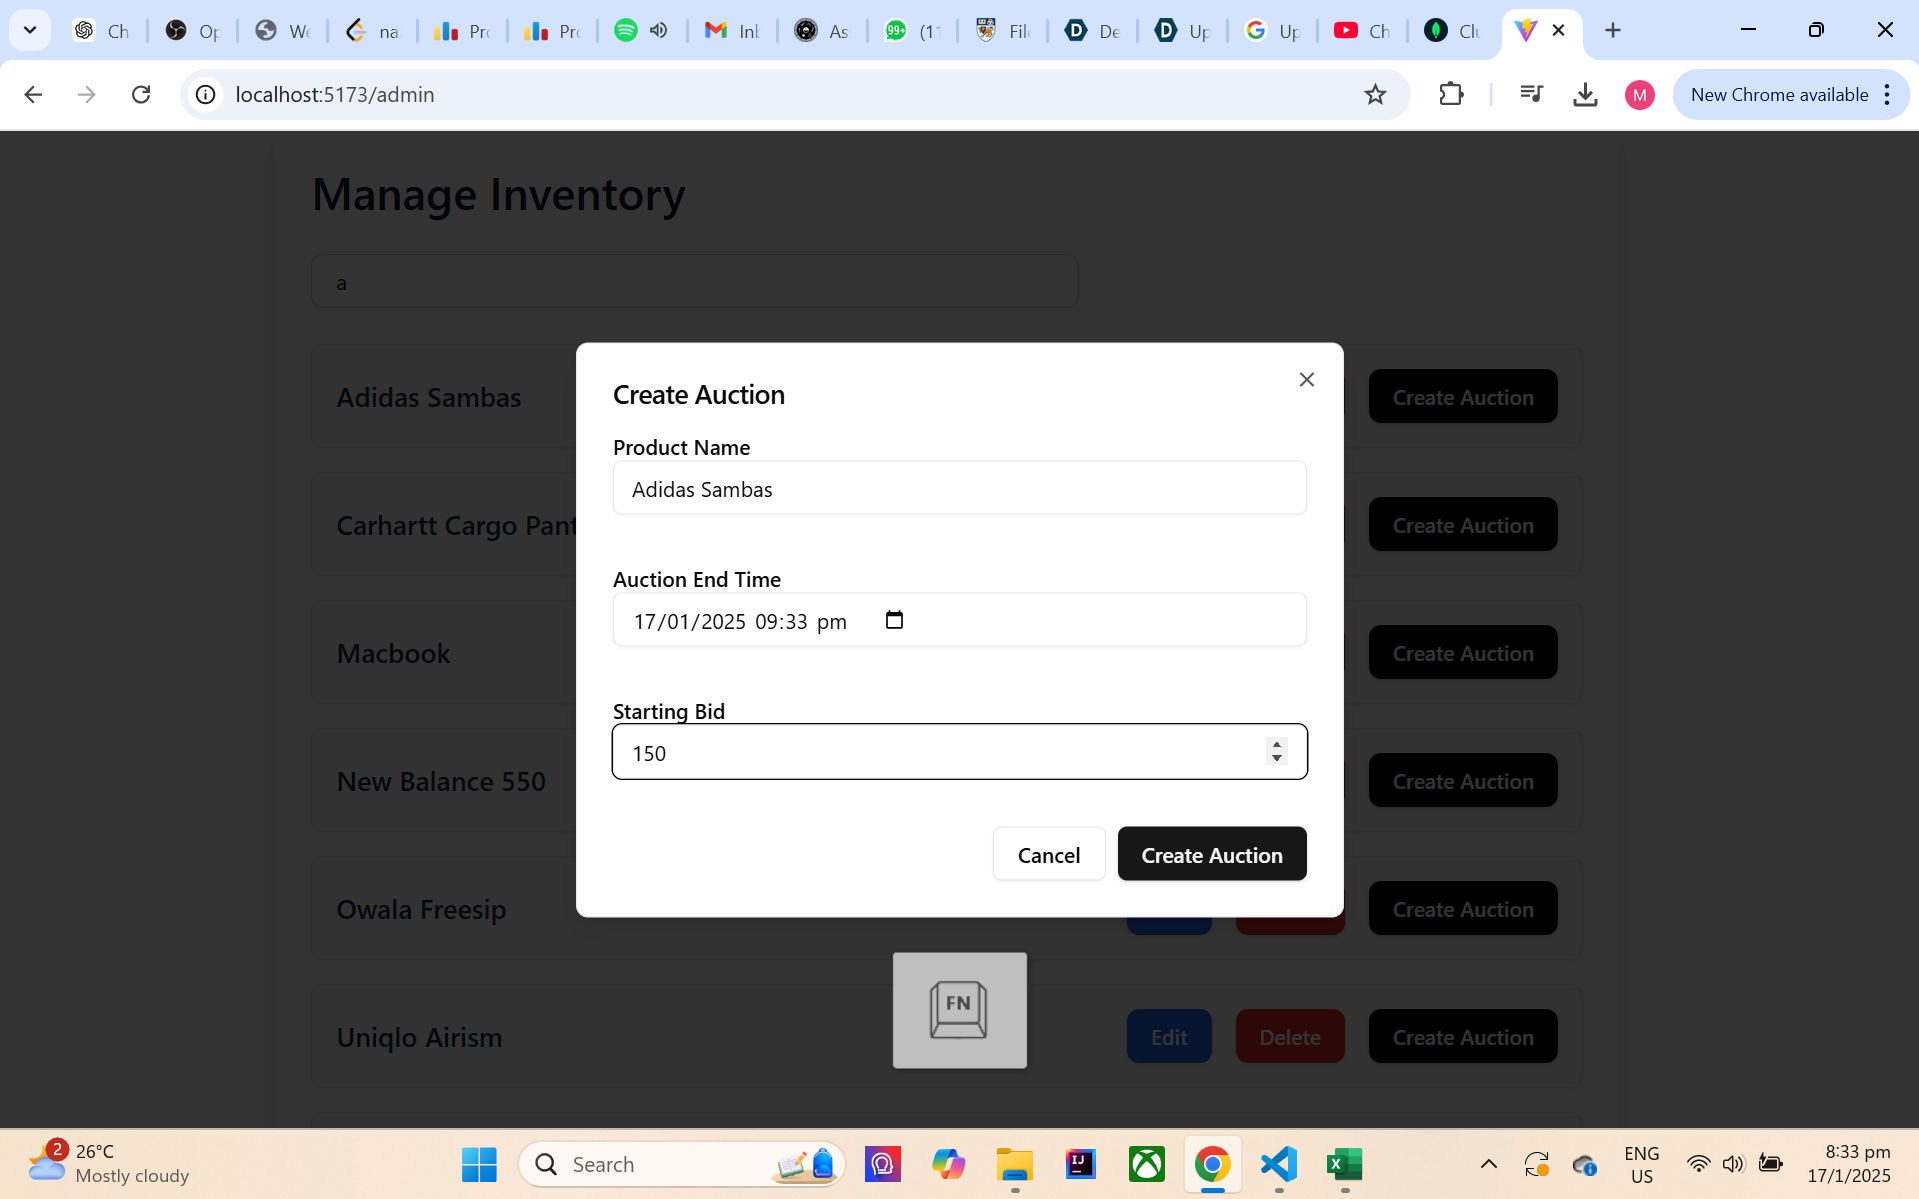The height and width of the screenshot is (1199, 1919).
Task: Open Copilot from the taskbar
Action: [948, 1164]
